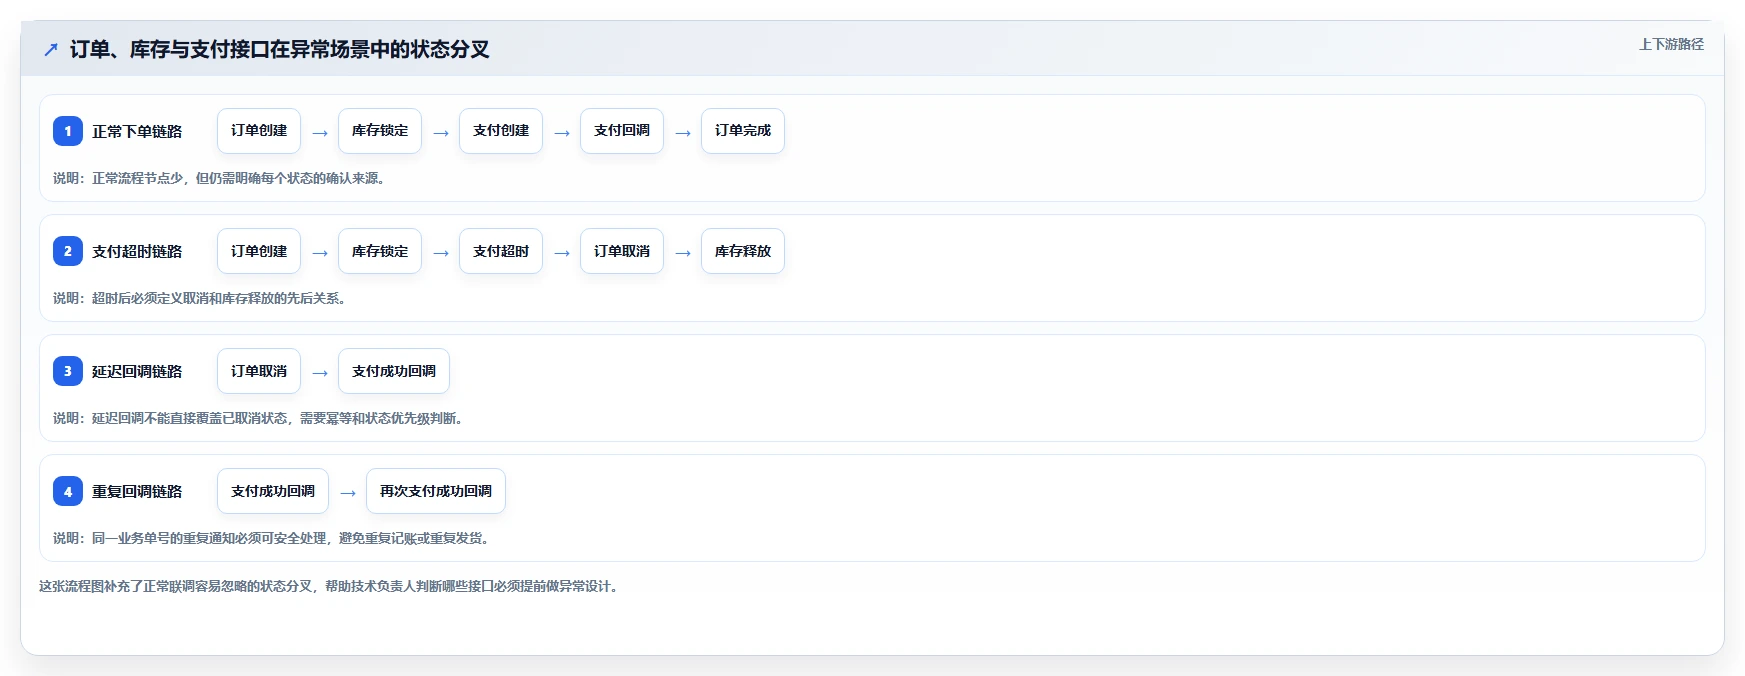Select the number 2 badge for 支付超时链路
Image resolution: width=1745 pixels, height=676 pixels.
[x=68, y=251]
